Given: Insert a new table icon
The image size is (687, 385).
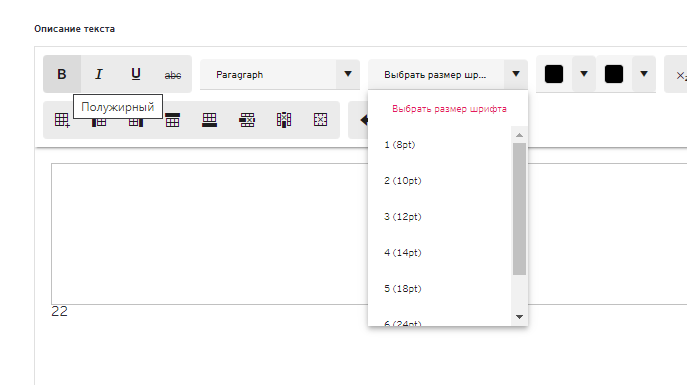Looking at the screenshot, I should [x=62, y=120].
